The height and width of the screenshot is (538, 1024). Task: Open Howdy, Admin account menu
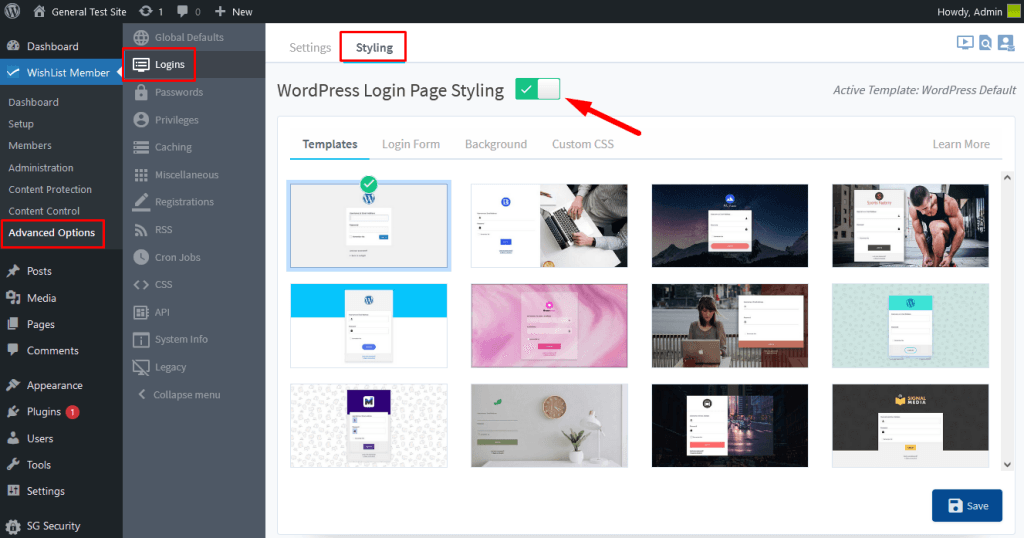978,12
